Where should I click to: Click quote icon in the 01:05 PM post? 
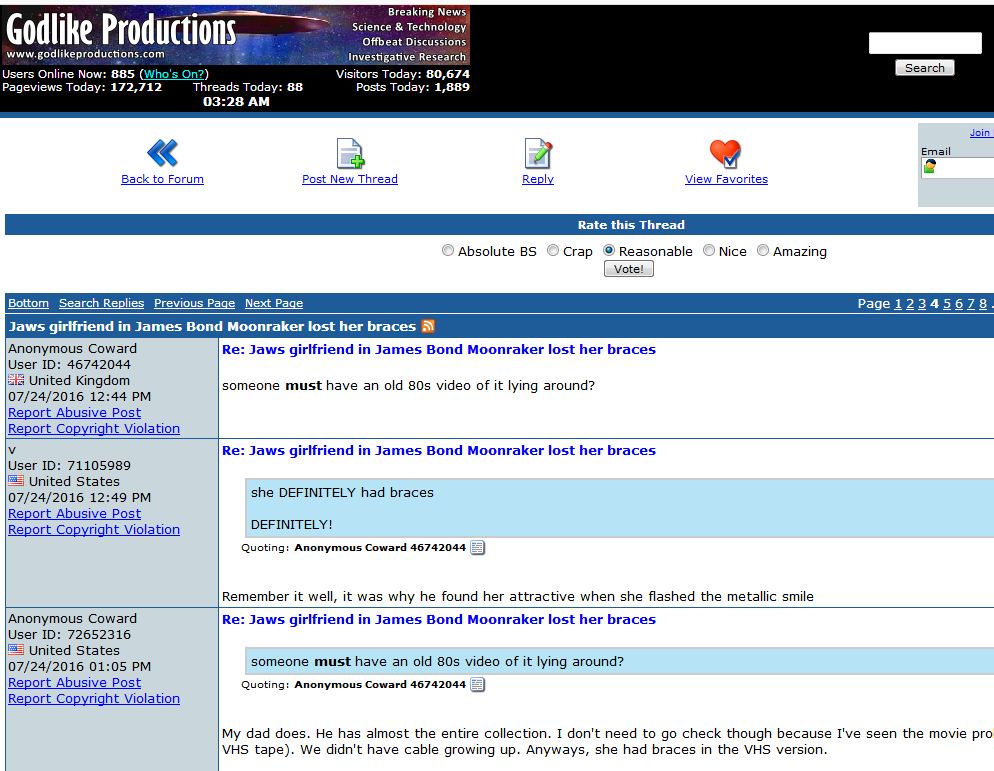click(x=477, y=684)
